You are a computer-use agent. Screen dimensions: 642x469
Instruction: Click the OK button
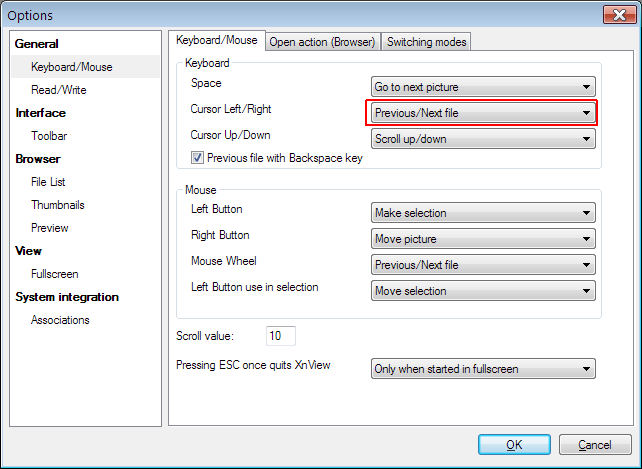[514, 445]
